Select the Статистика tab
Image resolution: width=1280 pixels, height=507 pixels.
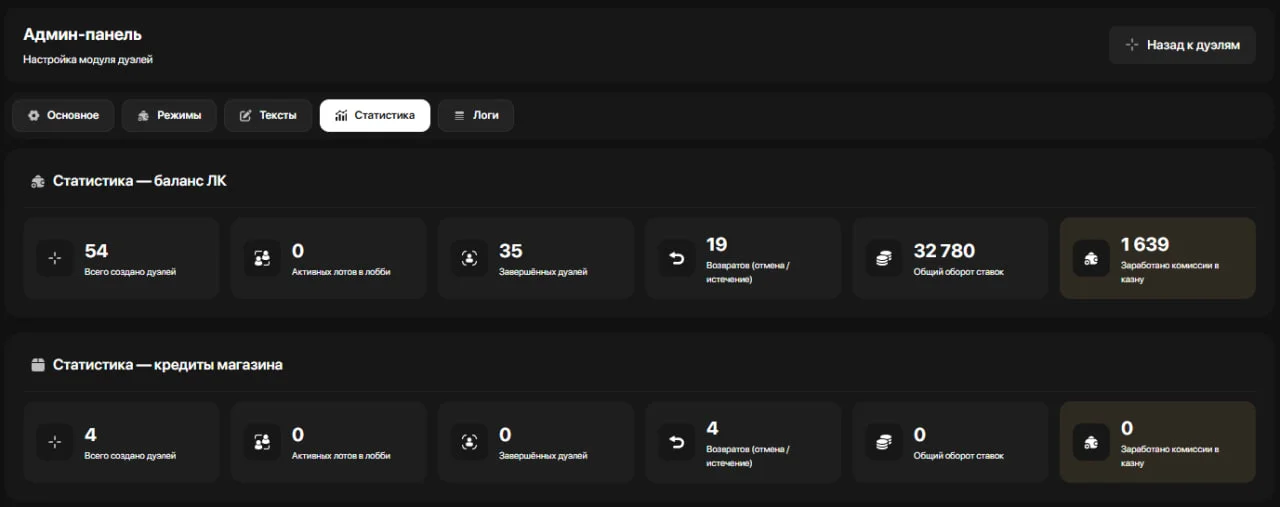[x=375, y=115]
